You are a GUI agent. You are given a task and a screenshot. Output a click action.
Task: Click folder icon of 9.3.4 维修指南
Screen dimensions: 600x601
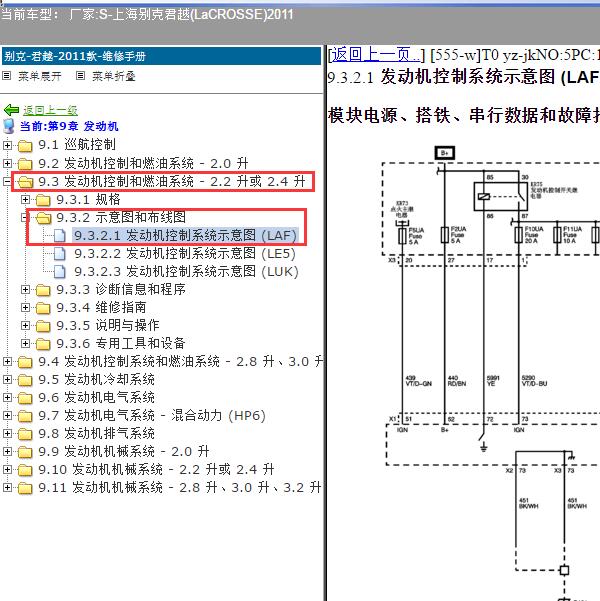tap(43, 308)
